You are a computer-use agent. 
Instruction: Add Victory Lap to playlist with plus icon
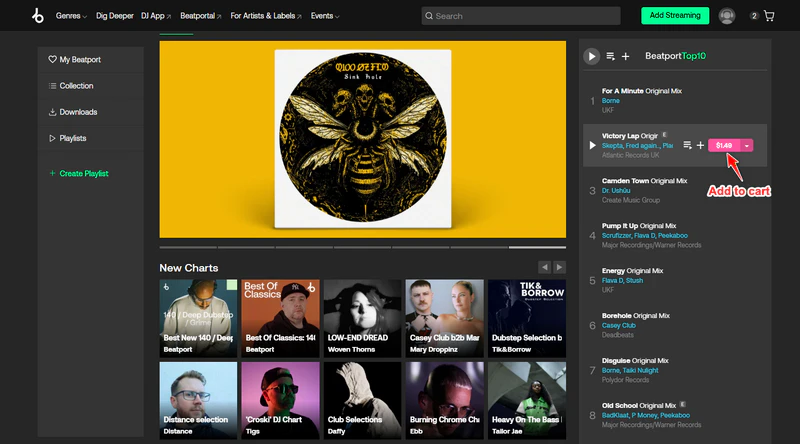tap(701, 145)
